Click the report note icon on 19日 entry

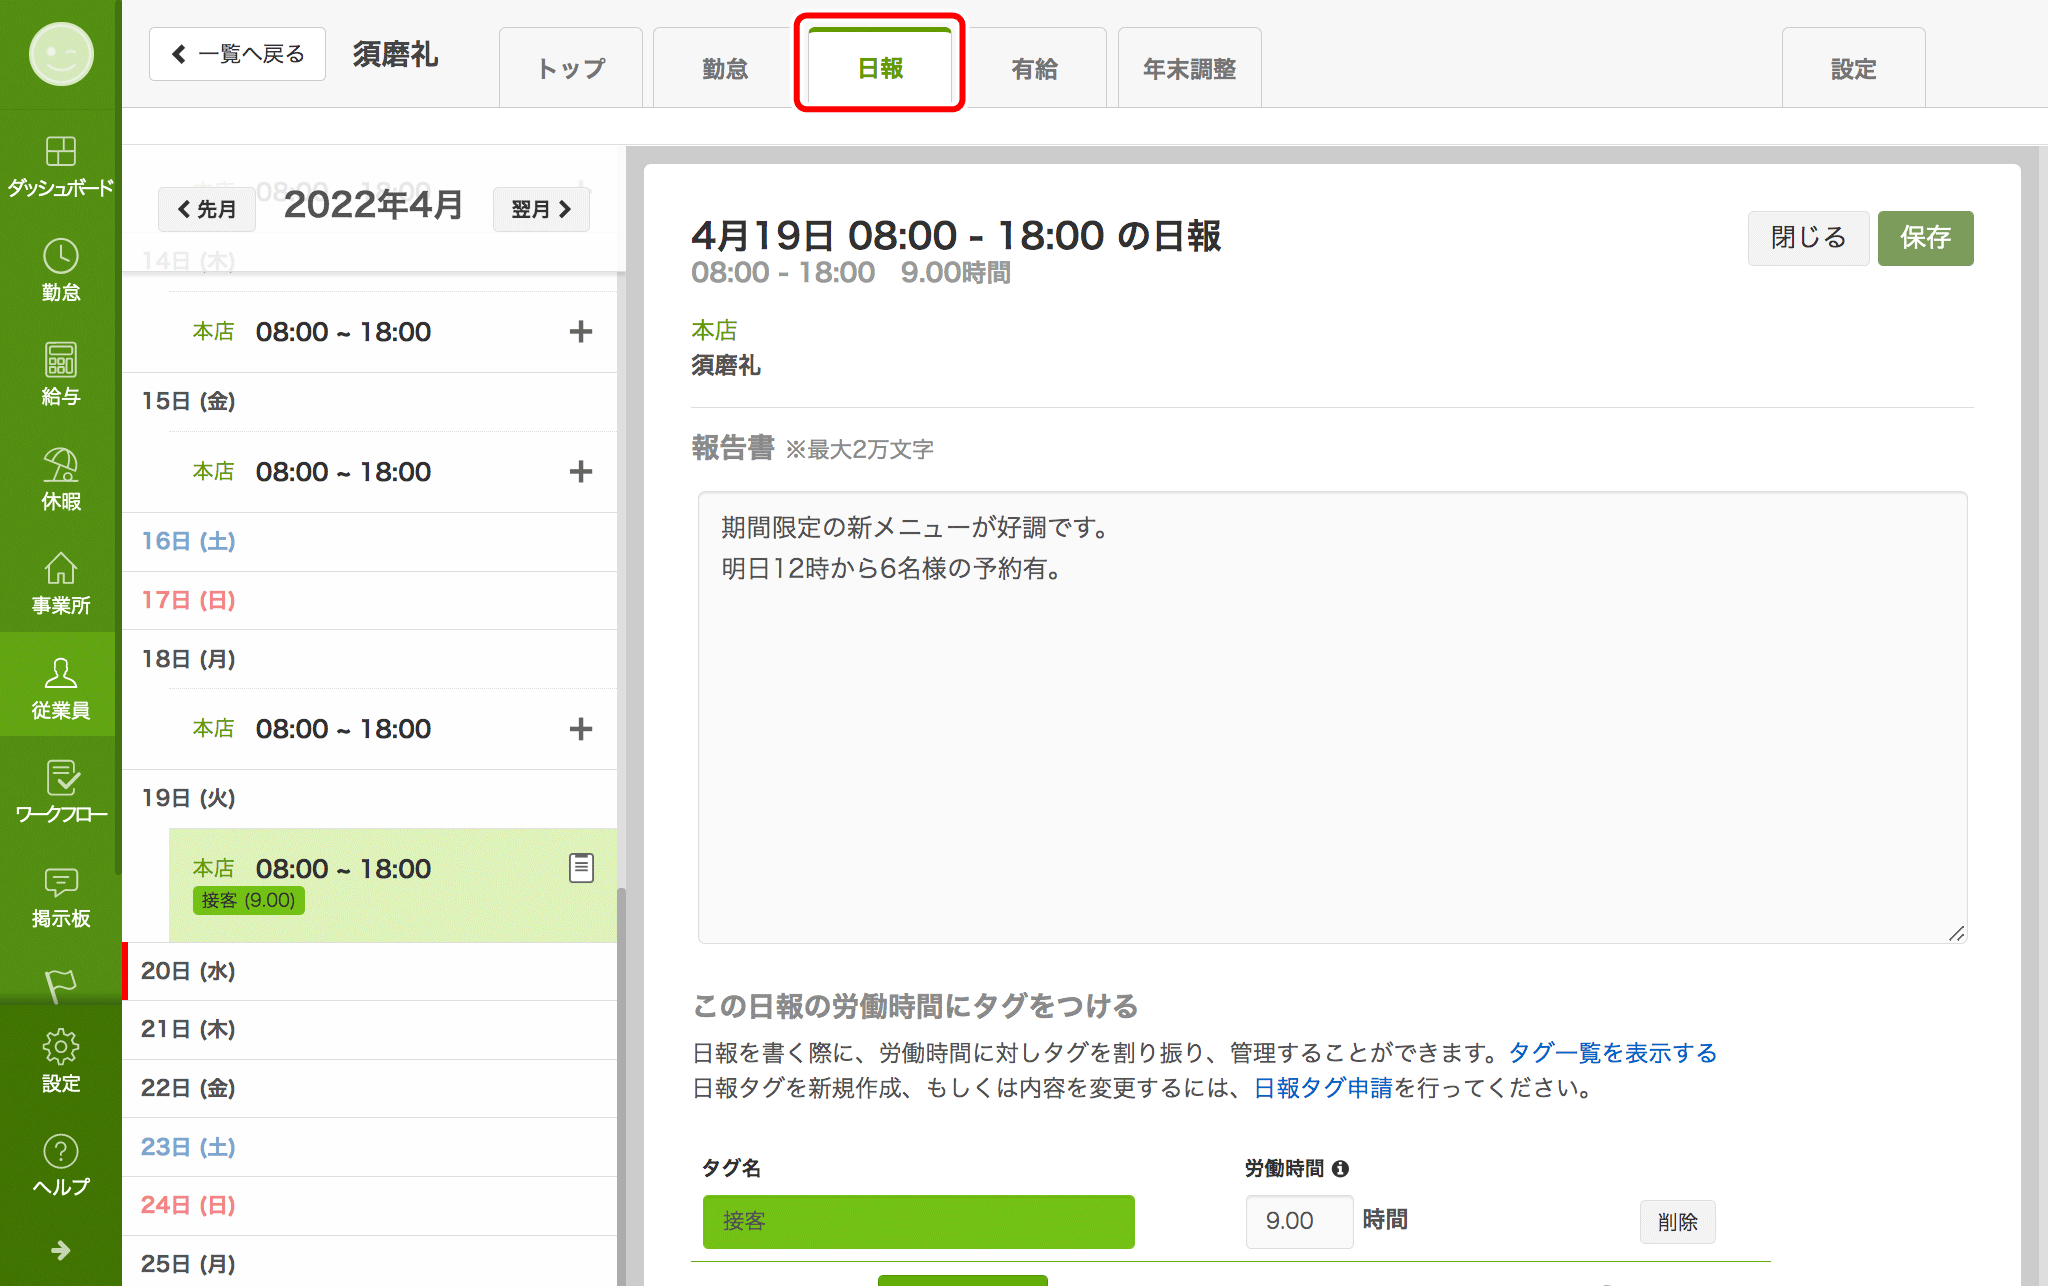tap(581, 868)
